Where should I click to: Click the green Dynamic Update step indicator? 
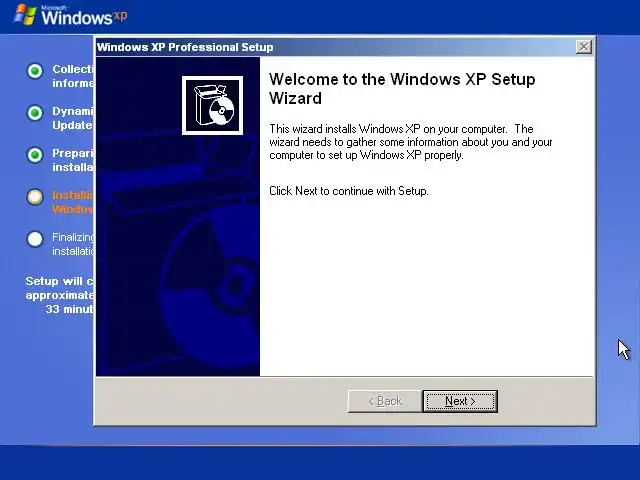pos(35,113)
